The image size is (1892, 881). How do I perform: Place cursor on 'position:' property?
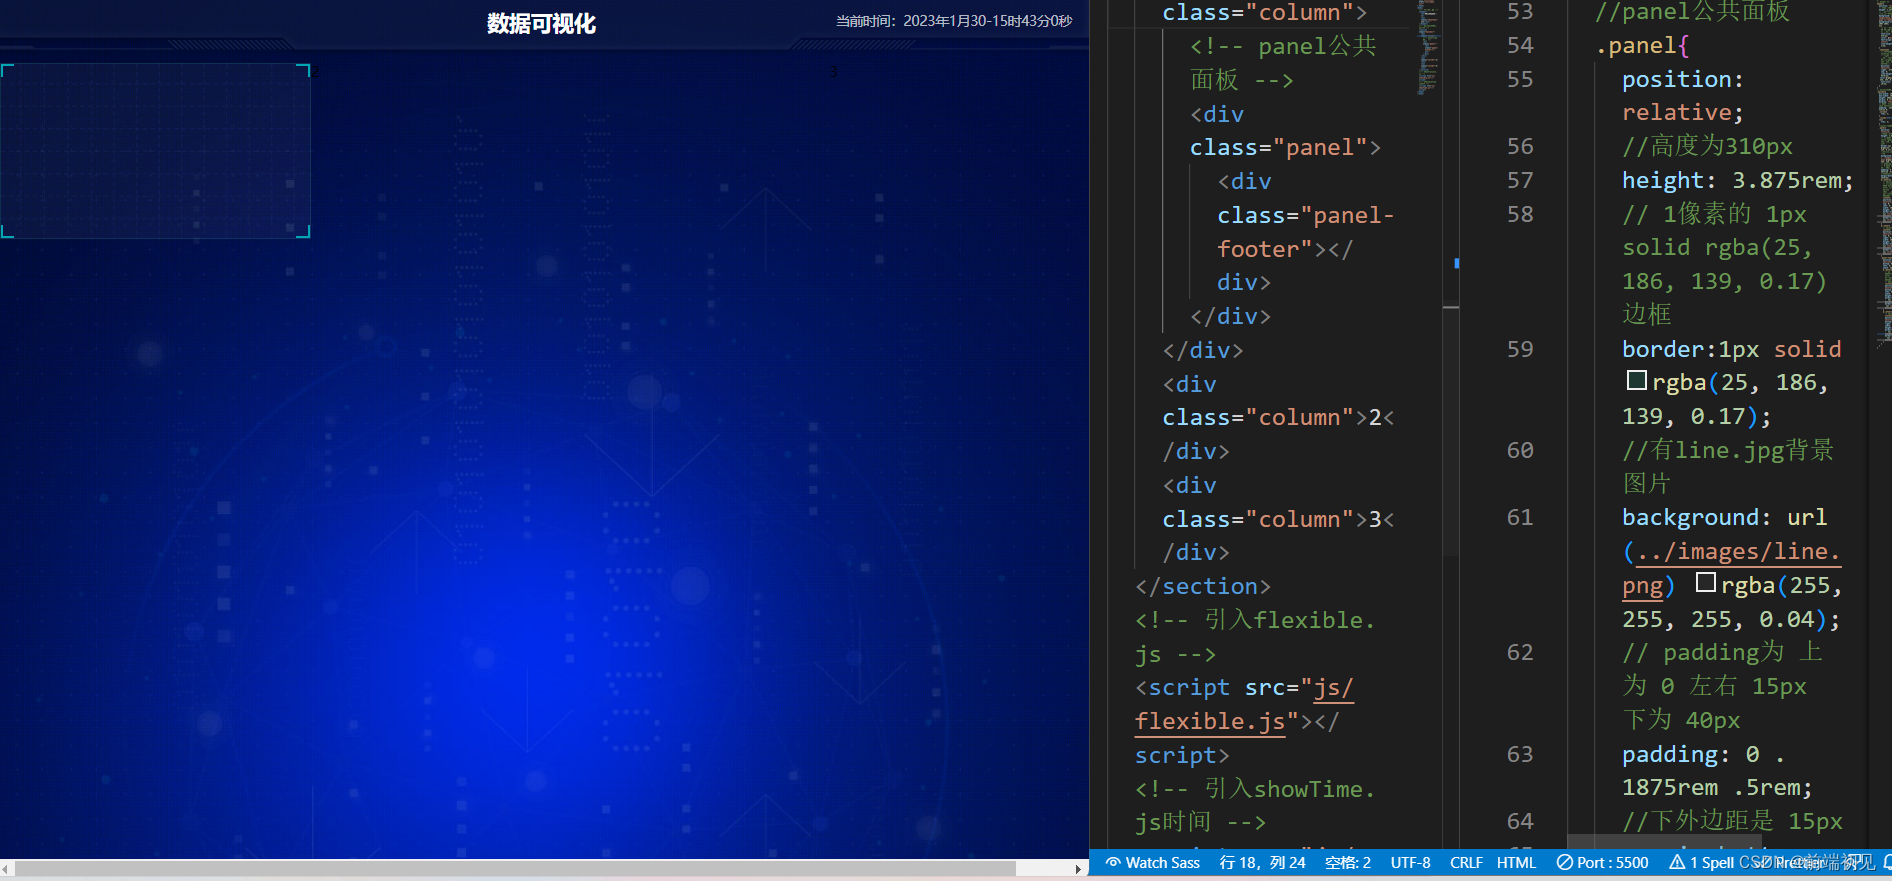point(1682,79)
